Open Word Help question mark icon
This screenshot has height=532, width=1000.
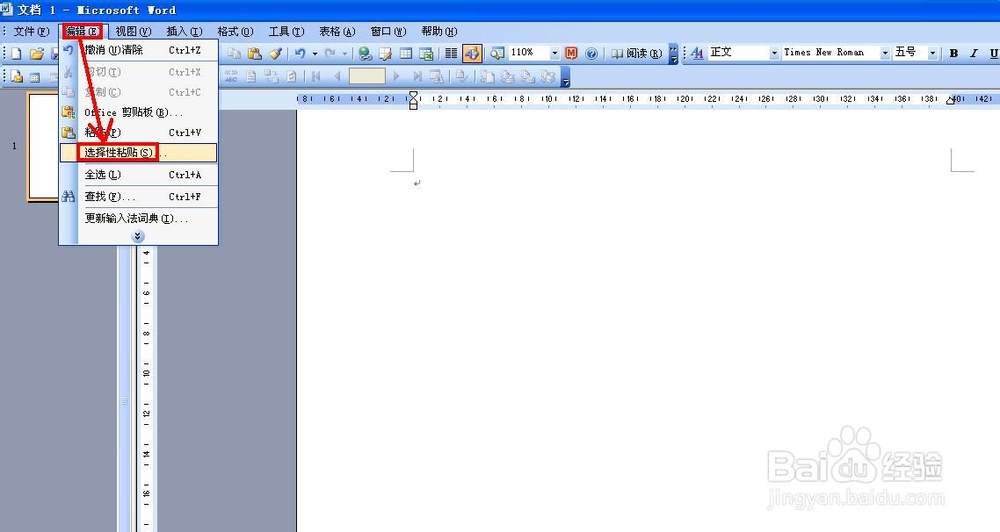(x=591, y=54)
